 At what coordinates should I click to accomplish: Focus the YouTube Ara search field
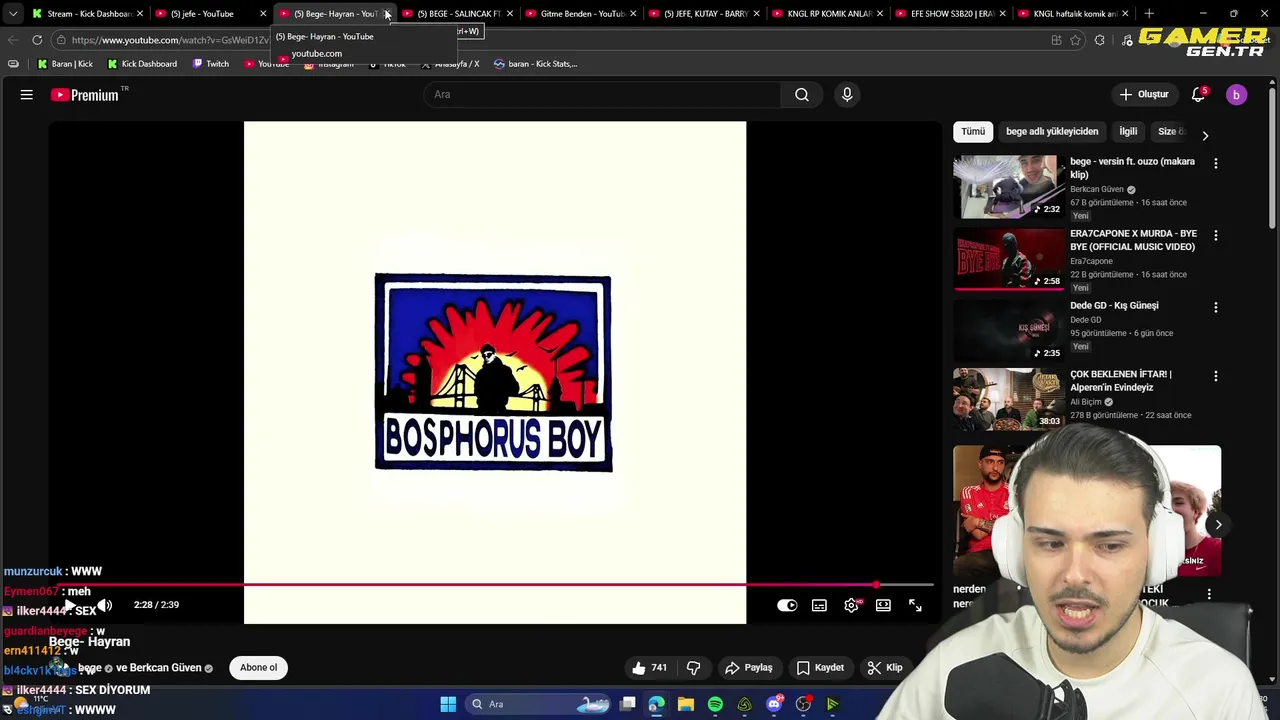[603, 95]
